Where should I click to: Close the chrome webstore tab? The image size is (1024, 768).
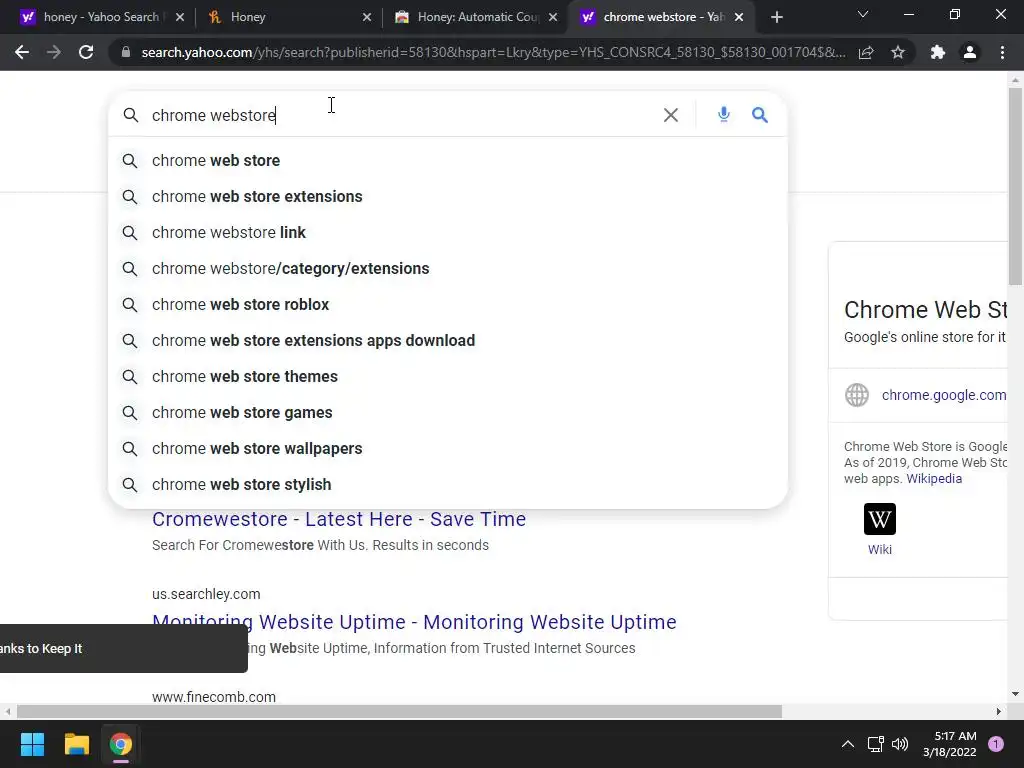pos(739,17)
